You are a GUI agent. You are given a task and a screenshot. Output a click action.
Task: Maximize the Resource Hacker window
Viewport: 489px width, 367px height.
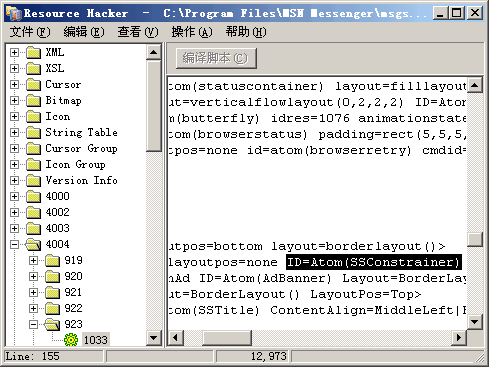tap(456, 13)
